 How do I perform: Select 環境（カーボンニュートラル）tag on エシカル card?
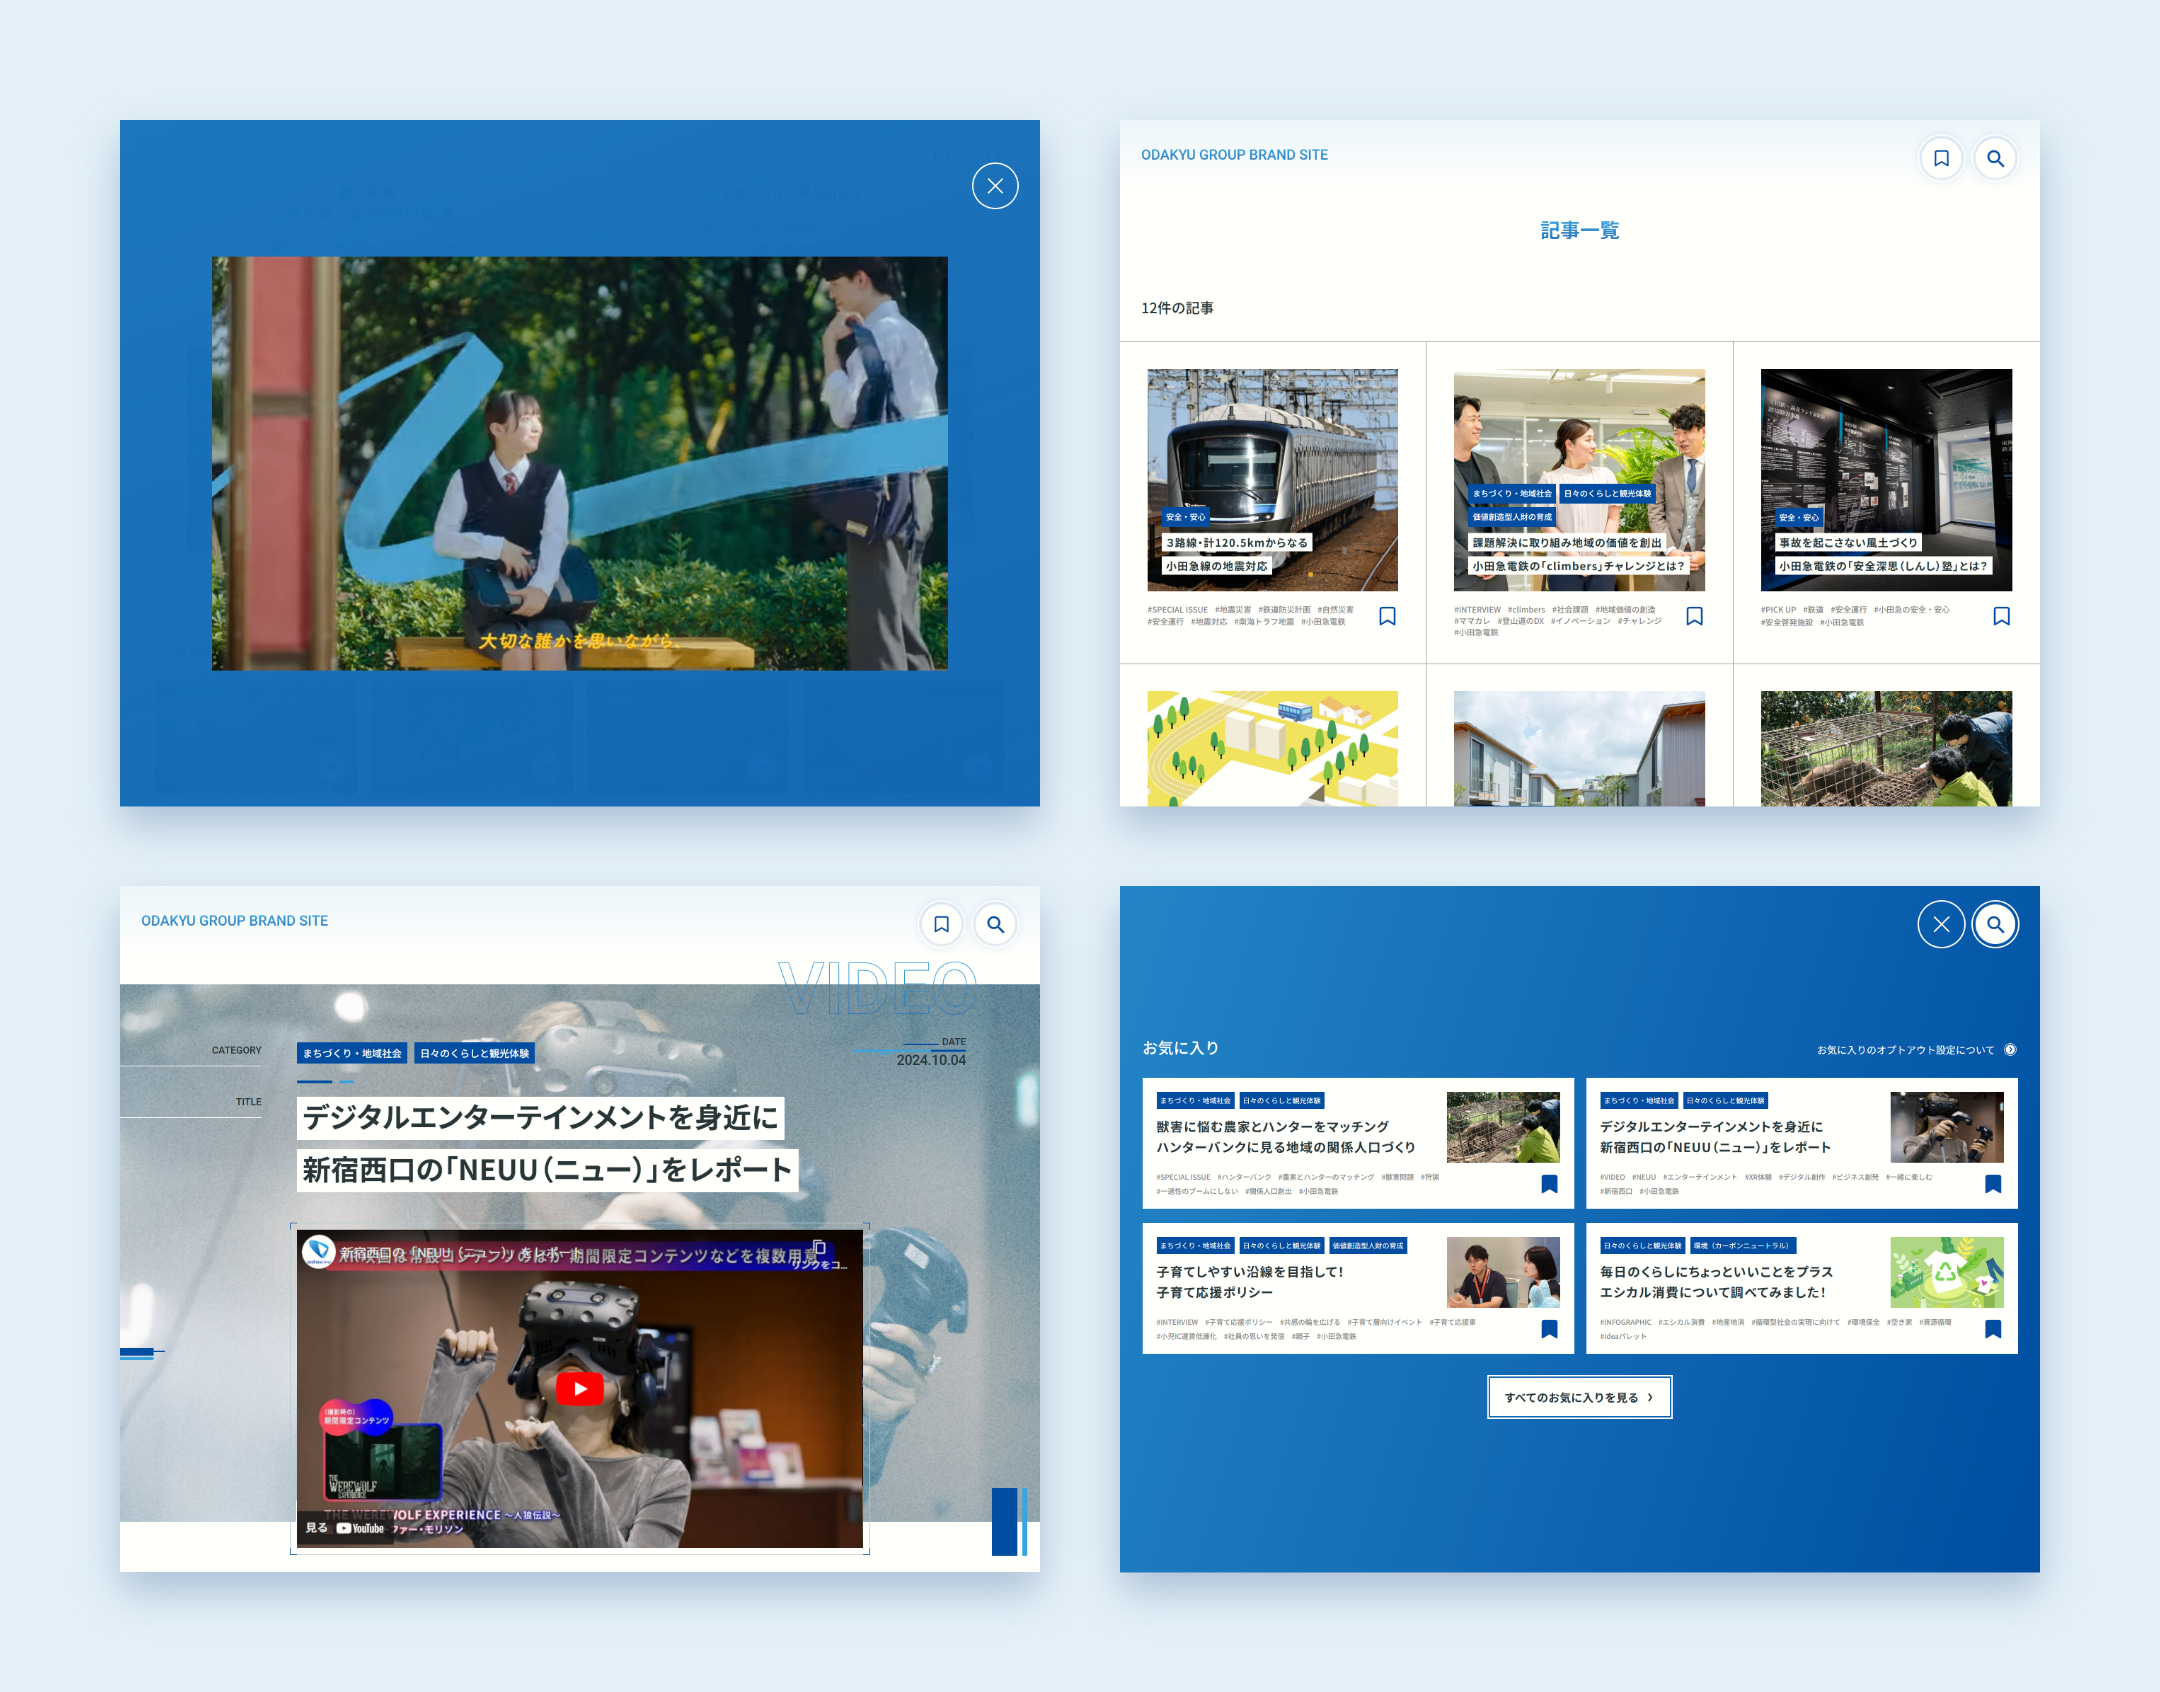tap(1743, 1246)
